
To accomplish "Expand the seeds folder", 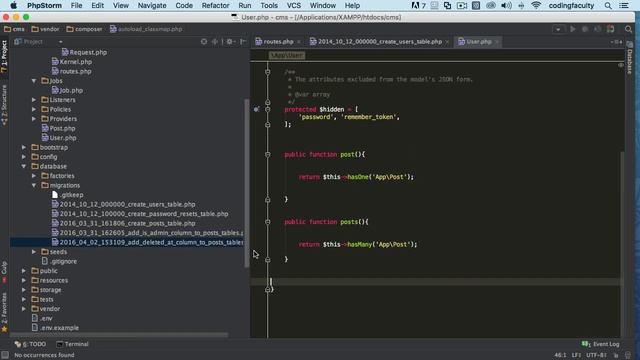I will (x=34, y=252).
